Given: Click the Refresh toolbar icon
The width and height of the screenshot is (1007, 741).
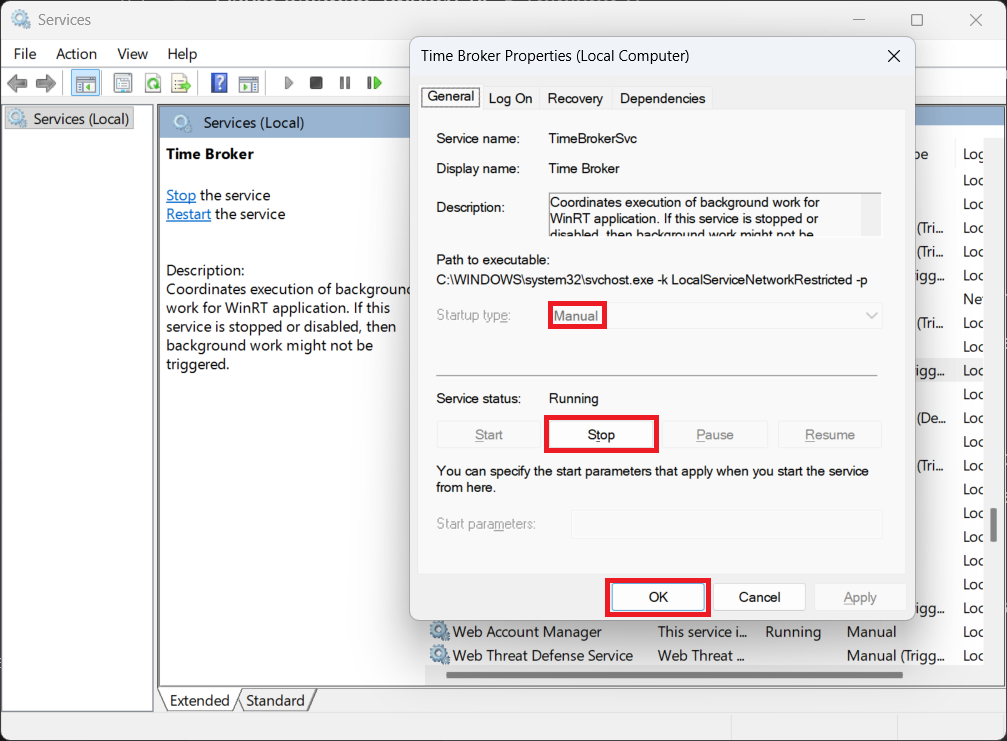Looking at the screenshot, I should coord(152,83).
